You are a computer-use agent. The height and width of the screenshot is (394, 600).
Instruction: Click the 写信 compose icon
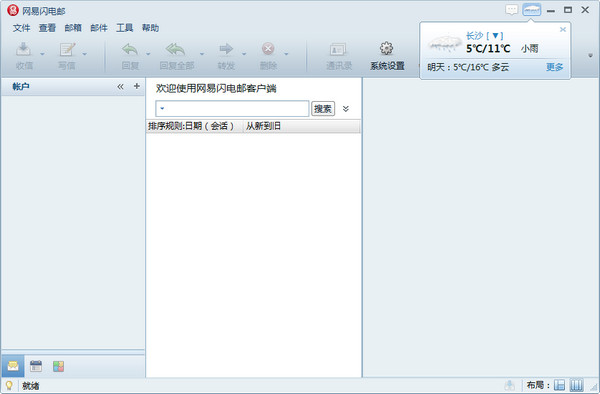pyautogui.click(x=67, y=49)
